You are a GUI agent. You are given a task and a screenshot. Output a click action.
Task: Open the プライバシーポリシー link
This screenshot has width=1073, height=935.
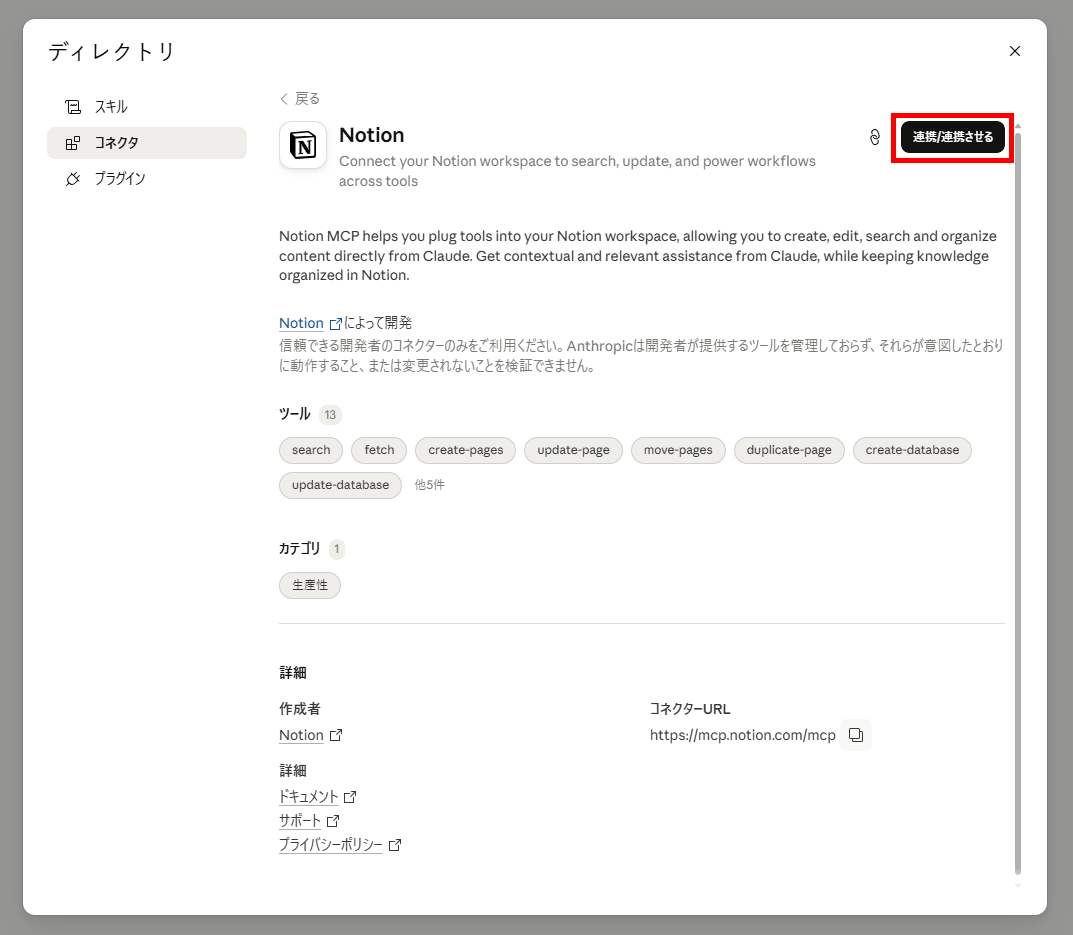pyautogui.click(x=331, y=845)
